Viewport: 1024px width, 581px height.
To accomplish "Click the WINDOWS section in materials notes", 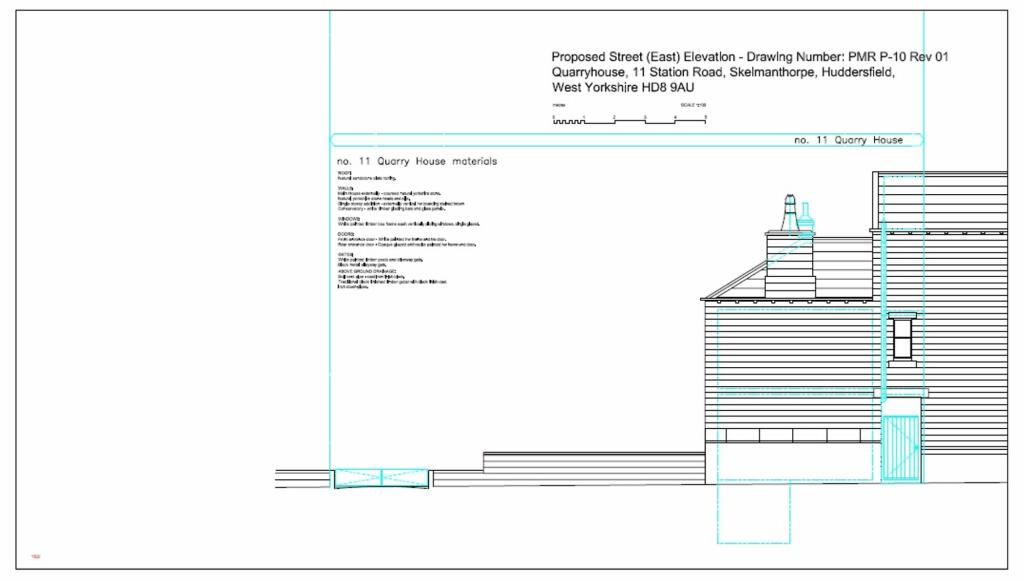I will click(408, 221).
